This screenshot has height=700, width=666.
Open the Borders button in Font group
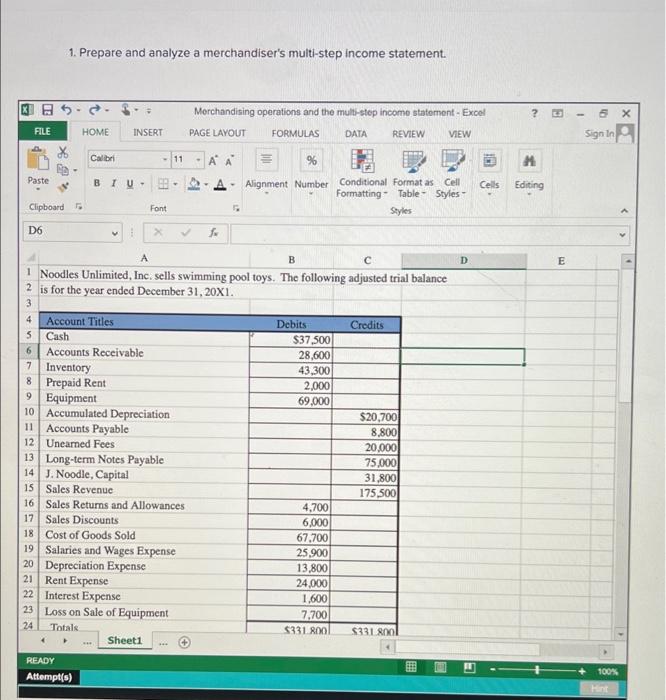pyautogui.click(x=164, y=183)
